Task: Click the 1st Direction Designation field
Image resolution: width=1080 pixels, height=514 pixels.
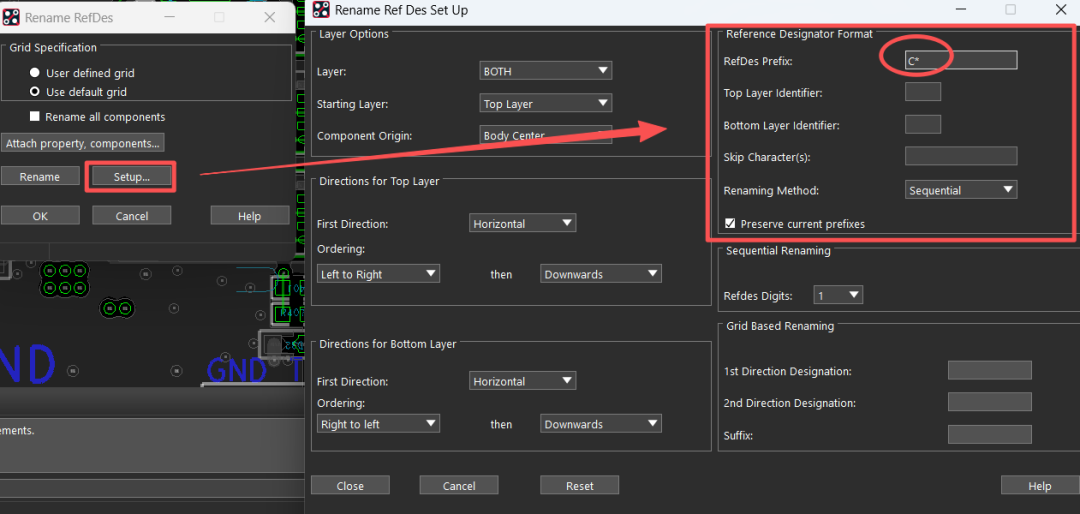Action: (x=990, y=370)
